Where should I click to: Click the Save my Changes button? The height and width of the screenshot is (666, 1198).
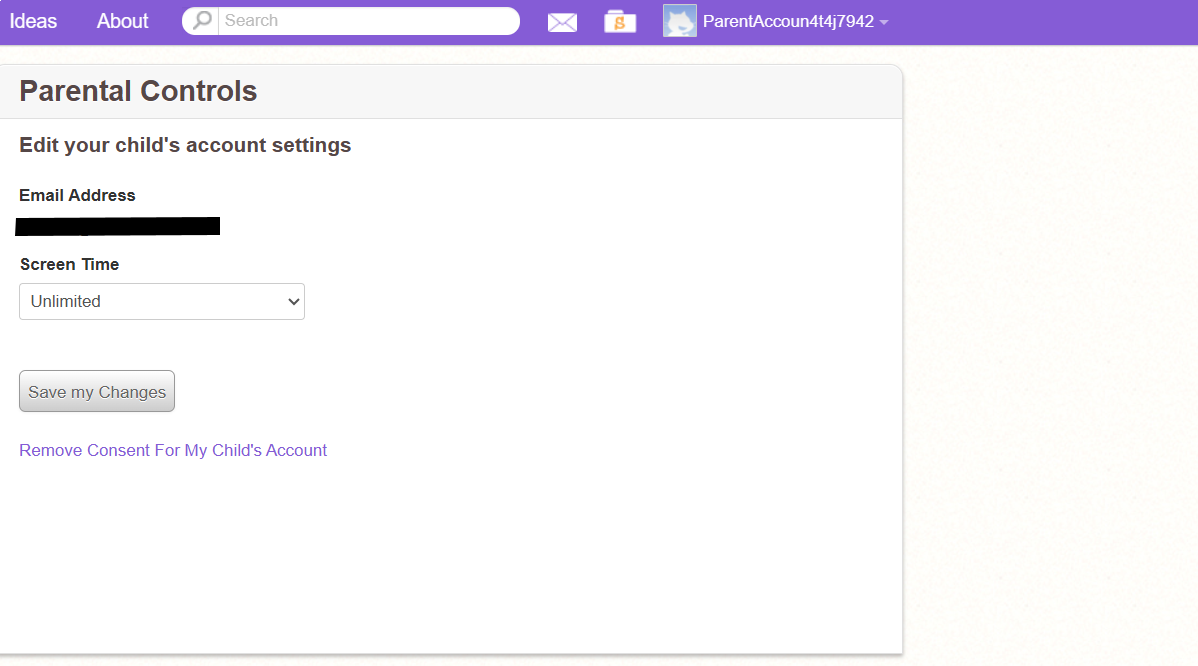pyautogui.click(x=96, y=391)
